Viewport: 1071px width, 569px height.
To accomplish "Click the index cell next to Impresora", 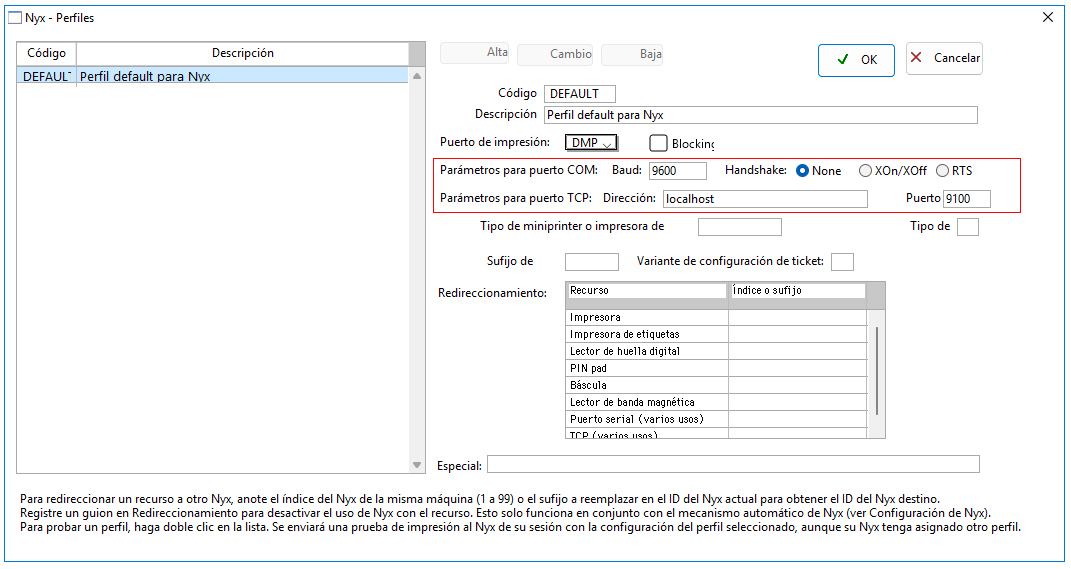I will coord(798,318).
